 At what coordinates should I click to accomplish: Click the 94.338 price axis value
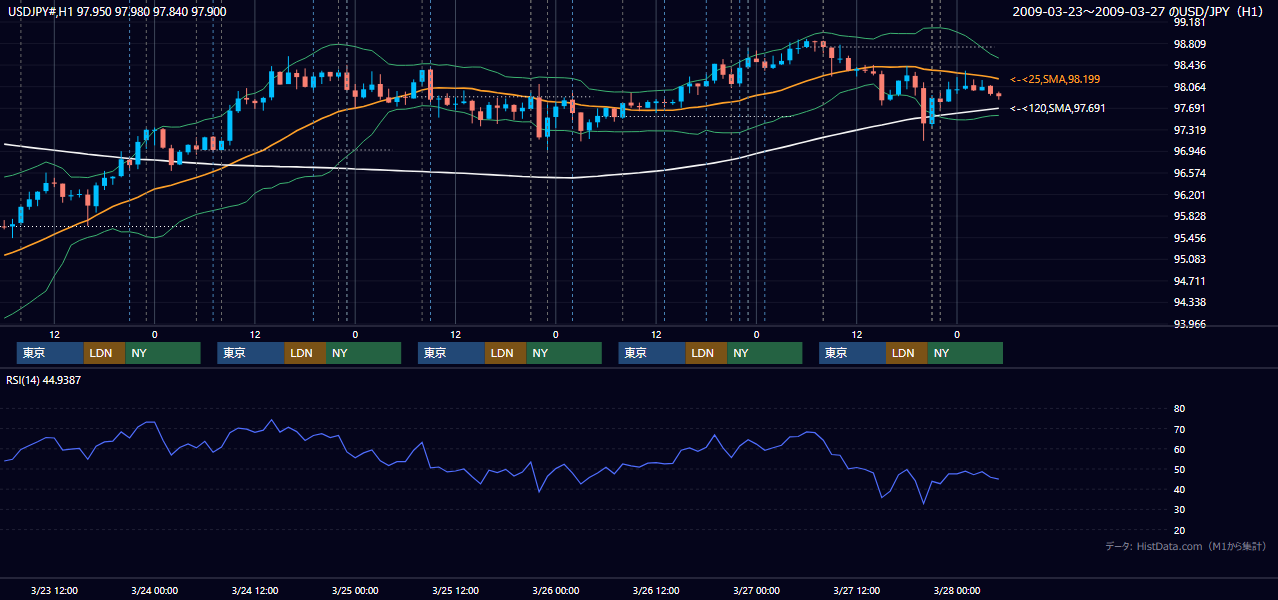[x=1192, y=302]
